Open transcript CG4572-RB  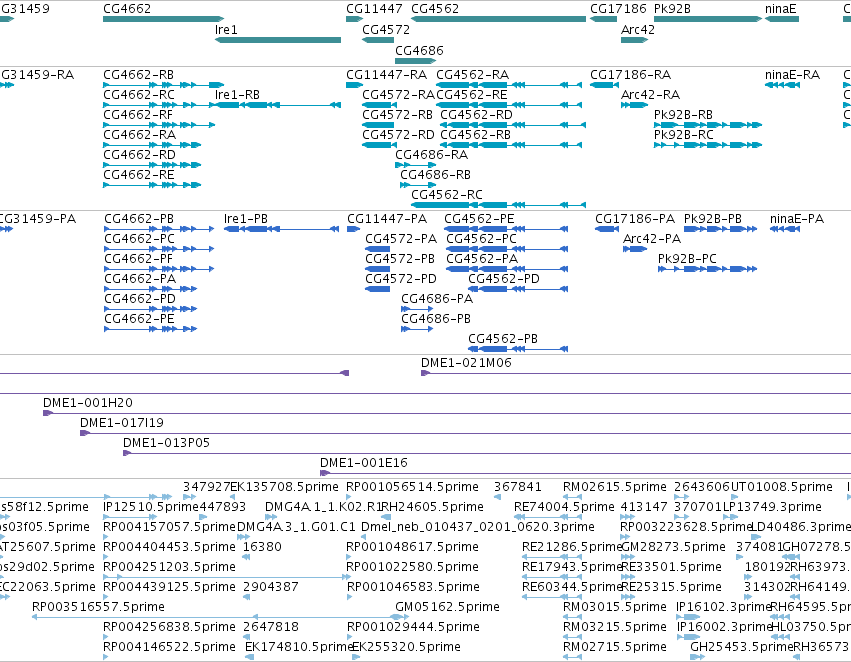click(x=397, y=114)
